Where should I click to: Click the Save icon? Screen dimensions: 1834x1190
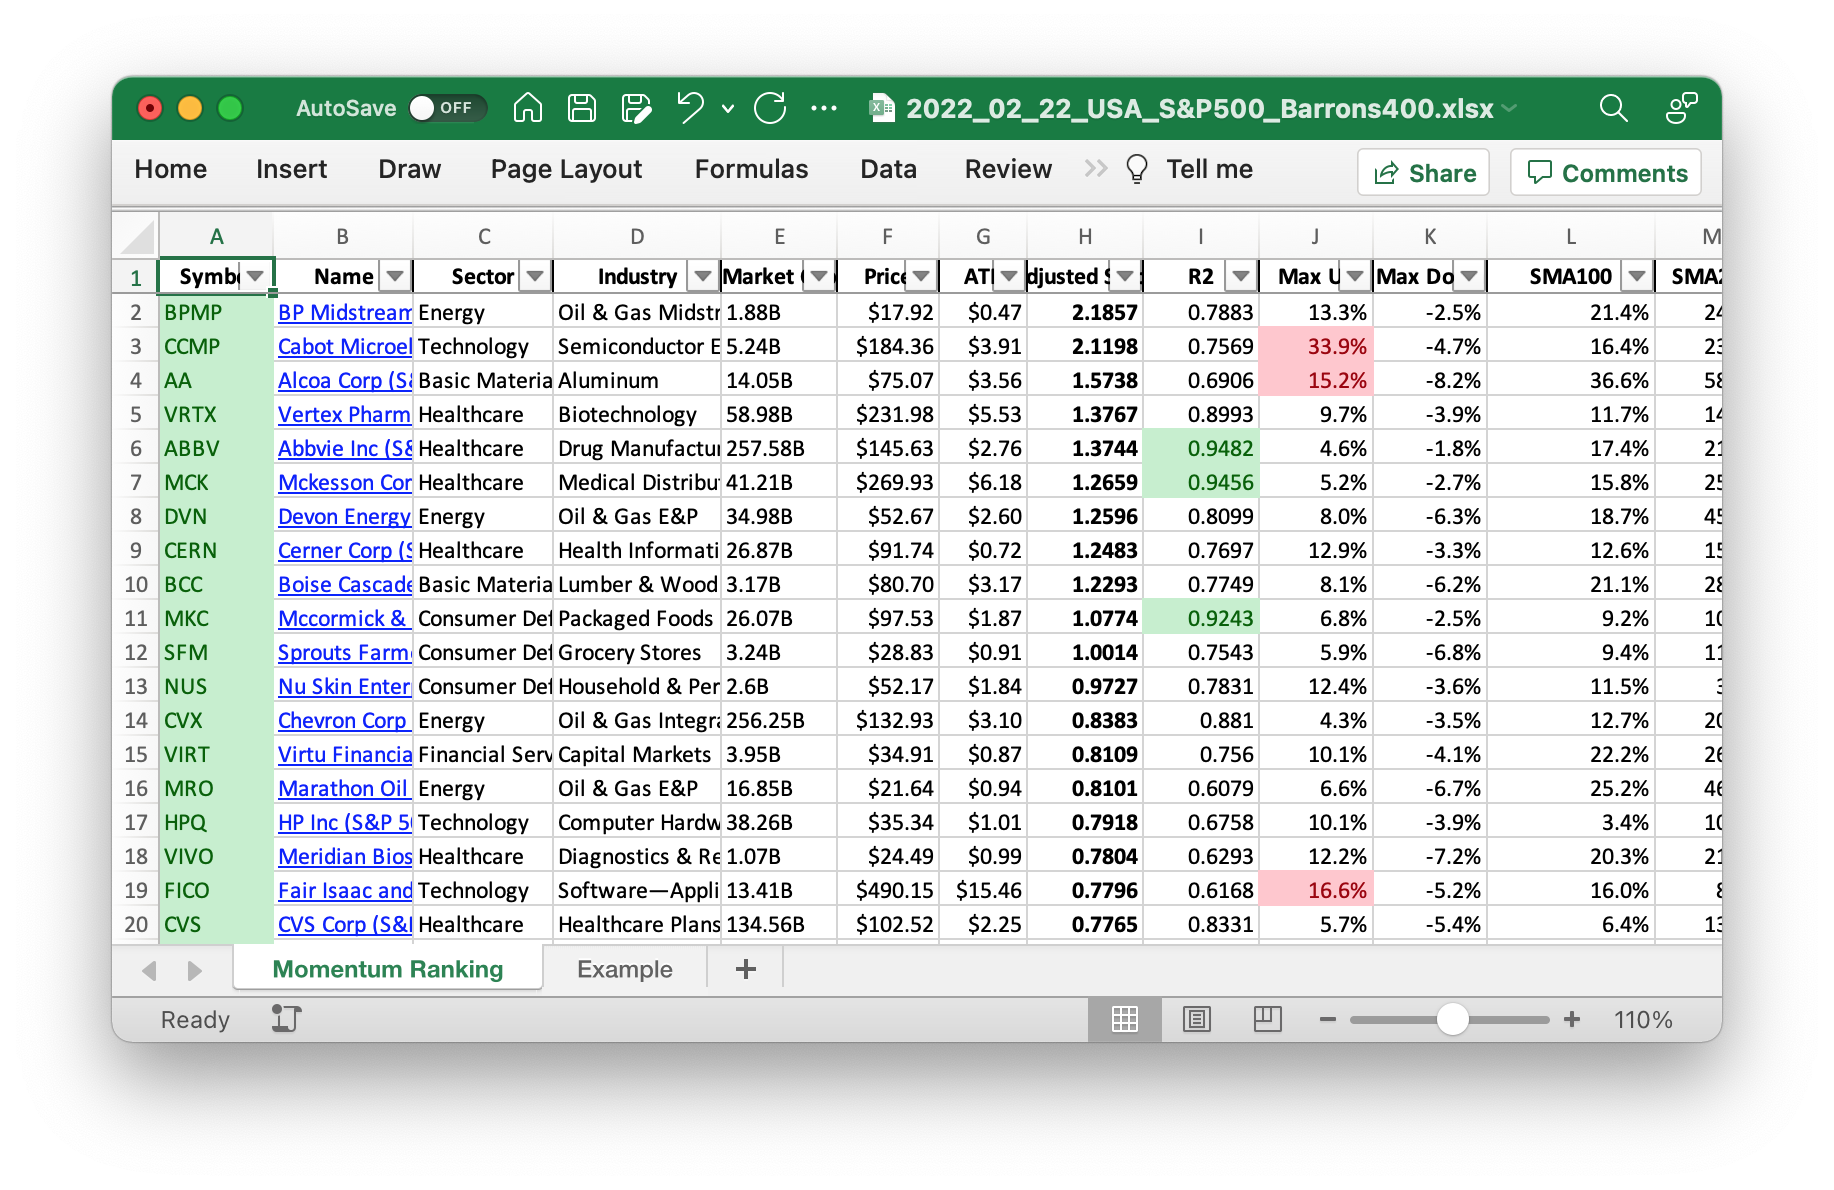pos(582,108)
